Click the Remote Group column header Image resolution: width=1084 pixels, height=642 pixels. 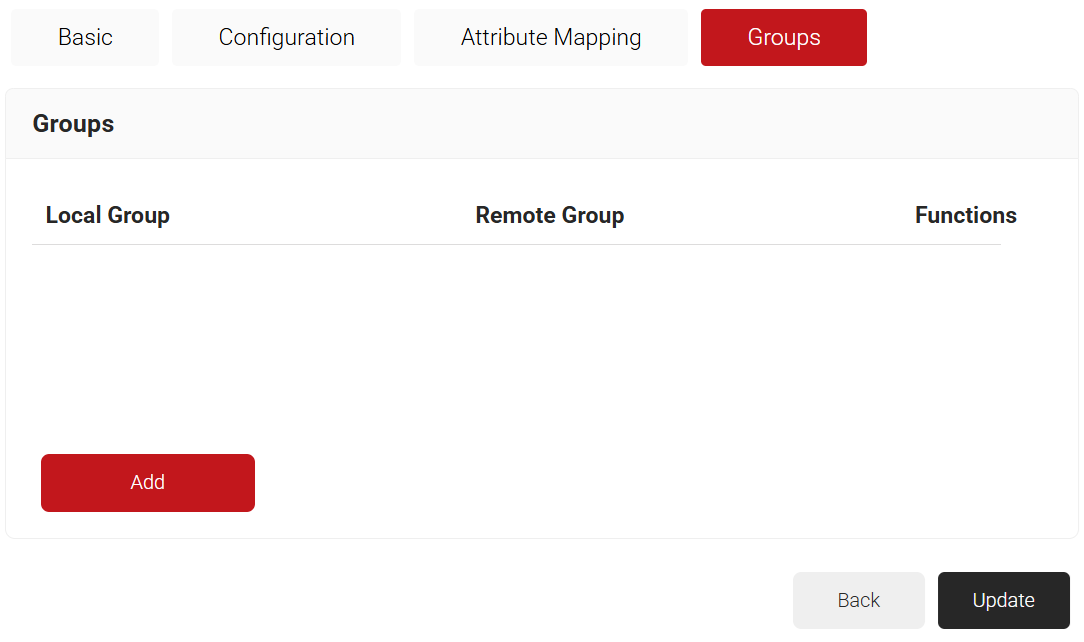point(549,216)
